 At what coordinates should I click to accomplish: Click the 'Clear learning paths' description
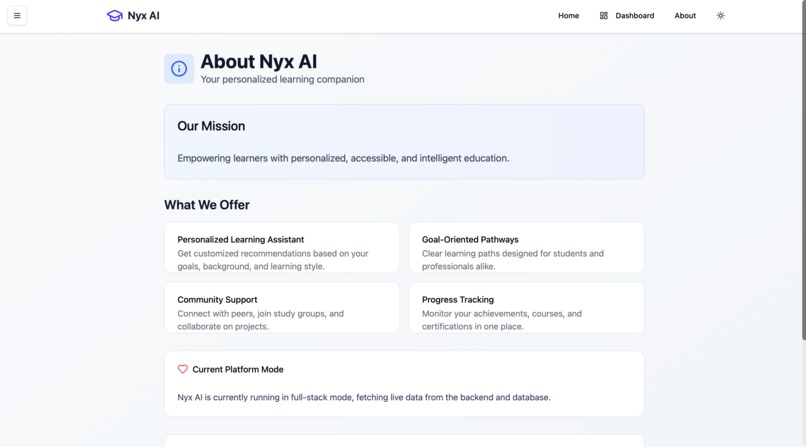point(513,260)
